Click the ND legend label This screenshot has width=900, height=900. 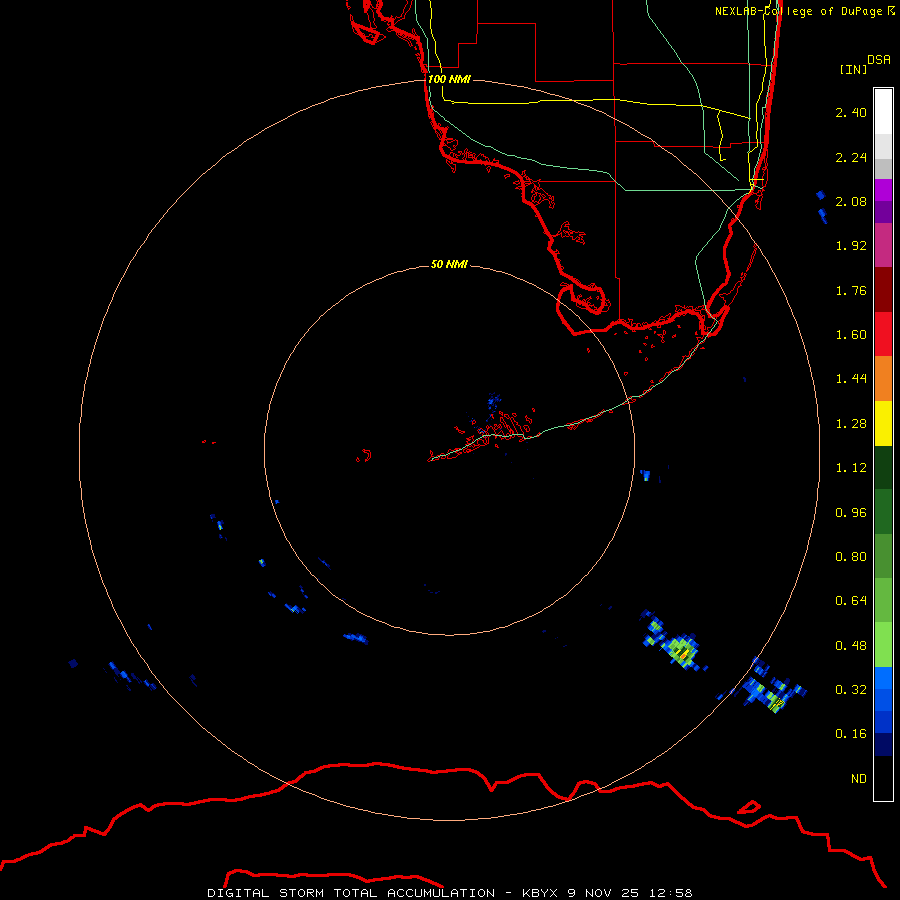pyautogui.click(x=859, y=779)
